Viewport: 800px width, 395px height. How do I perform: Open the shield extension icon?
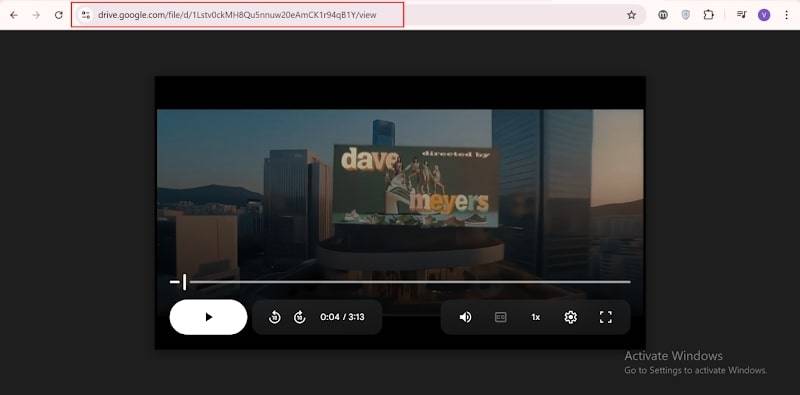pos(686,15)
